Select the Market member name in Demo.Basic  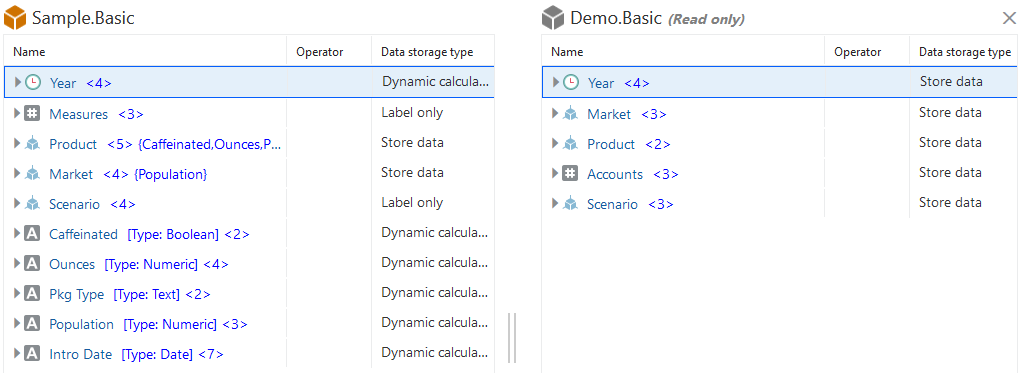pos(609,114)
